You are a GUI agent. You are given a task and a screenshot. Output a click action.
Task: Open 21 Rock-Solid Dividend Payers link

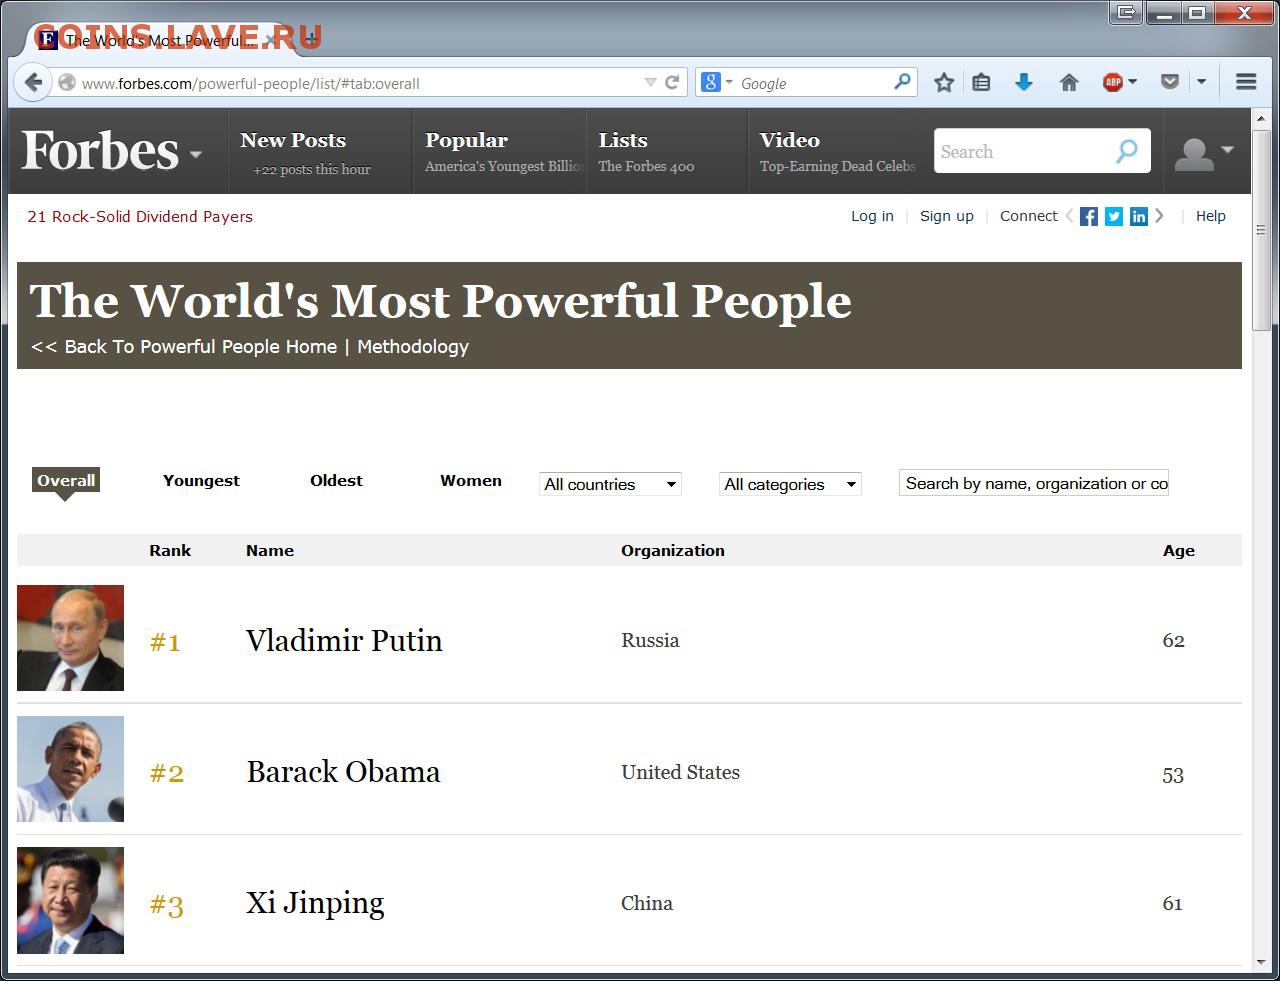click(140, 216)
